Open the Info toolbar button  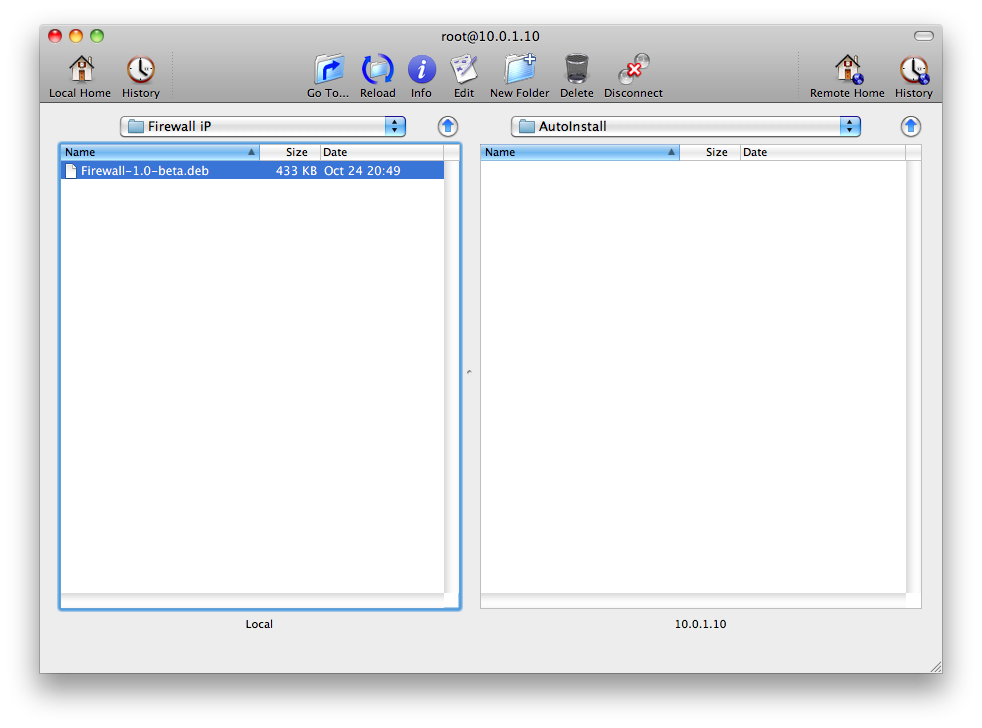pyautogui.click(x=421, y=70)
